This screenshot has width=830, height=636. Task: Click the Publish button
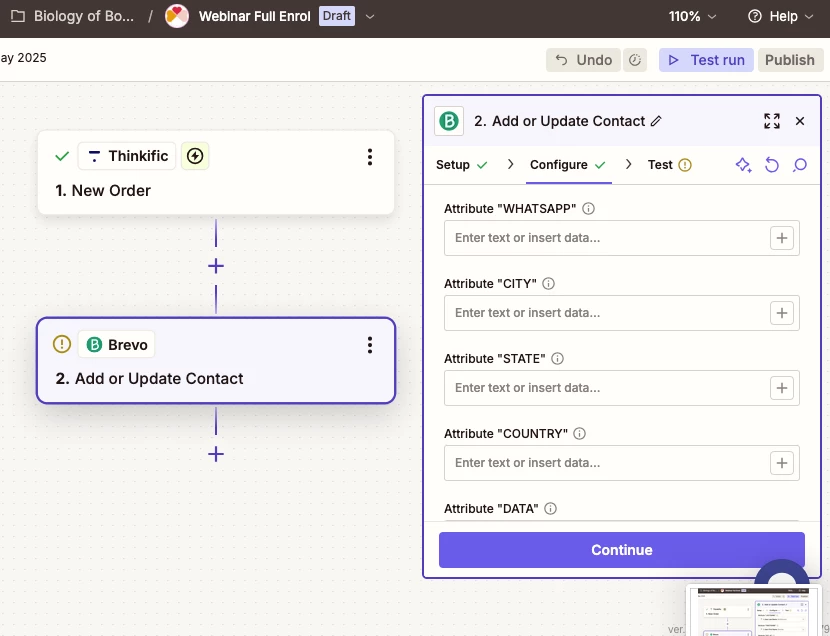[790, 60]
